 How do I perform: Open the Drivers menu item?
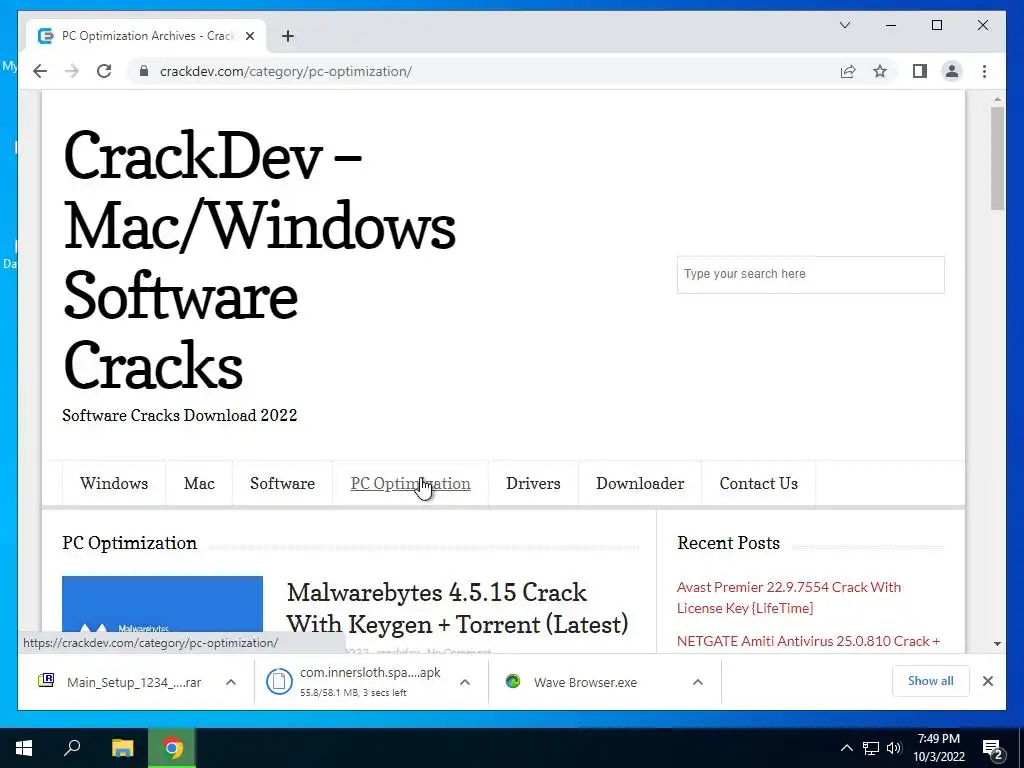(533, 483)
